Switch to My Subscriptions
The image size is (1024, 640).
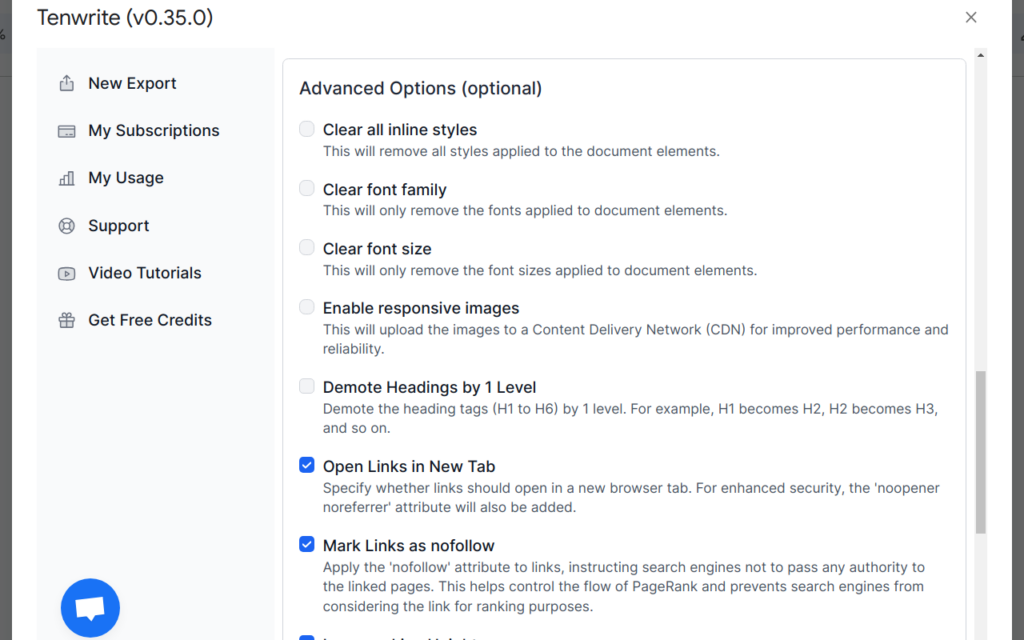[154, 130]
